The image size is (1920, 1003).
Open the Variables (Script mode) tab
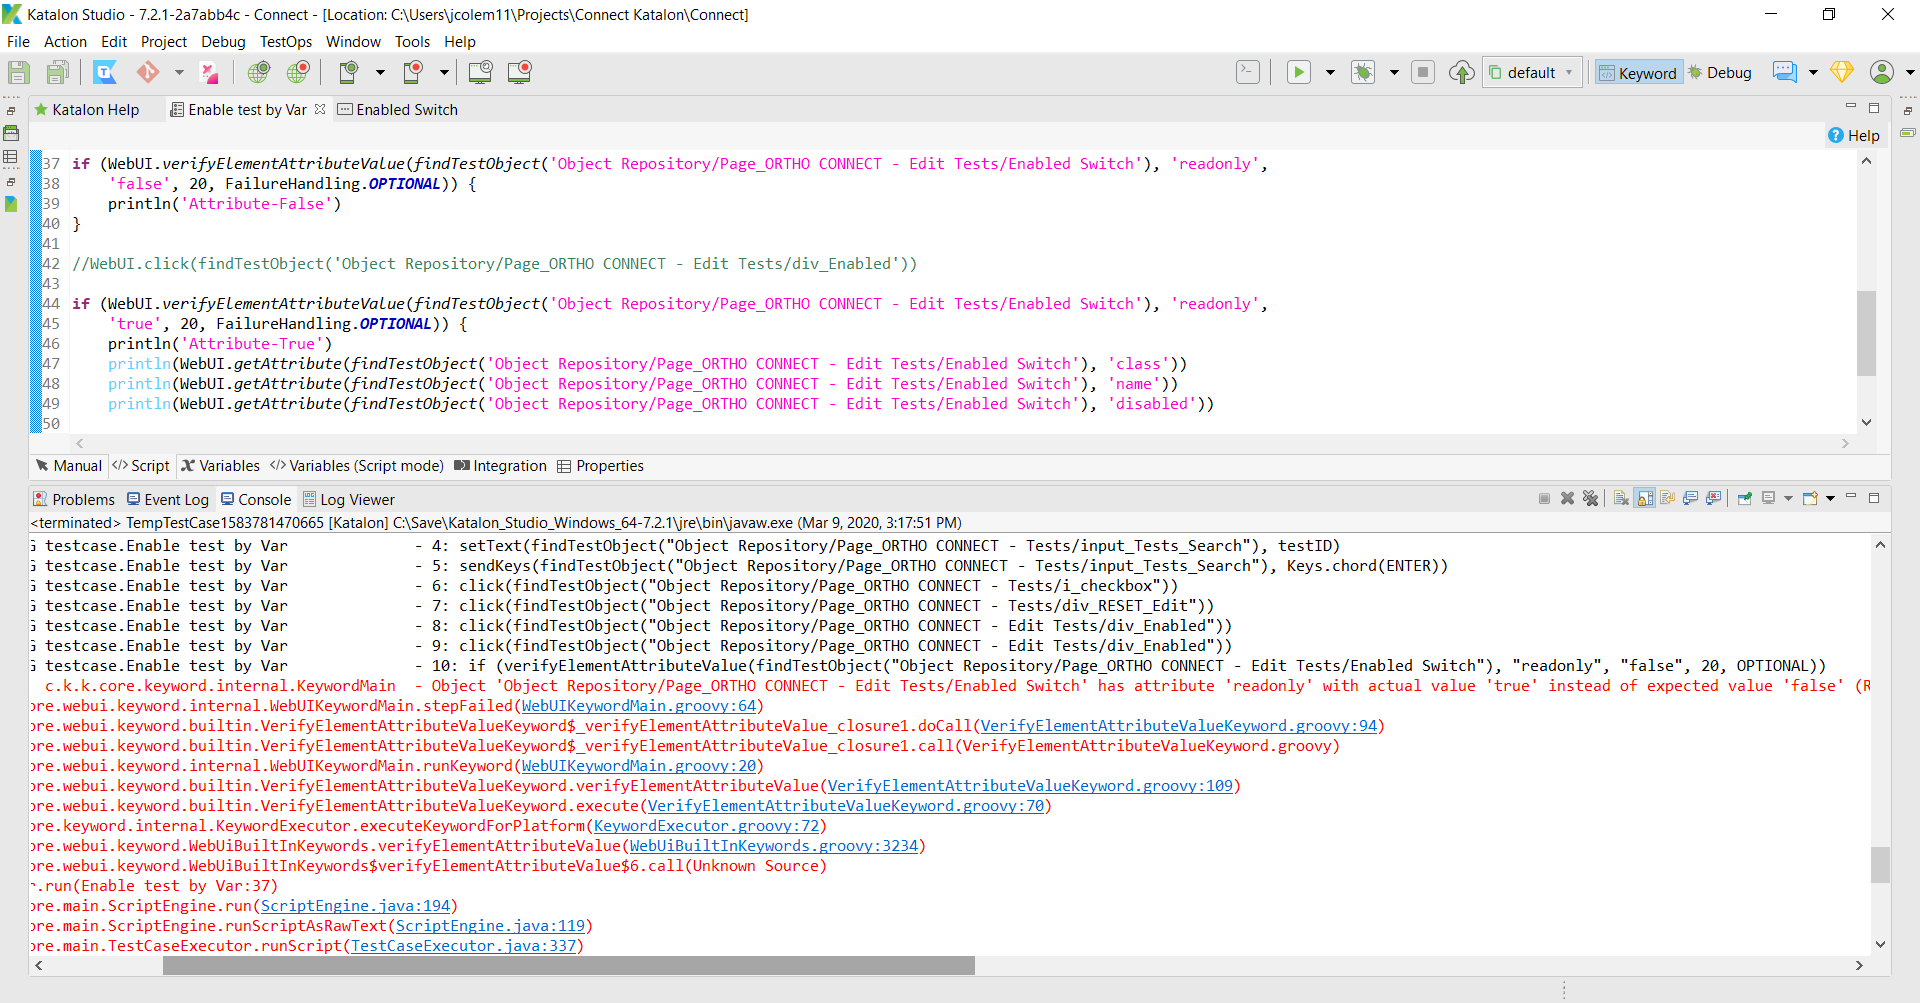(356, 466)
